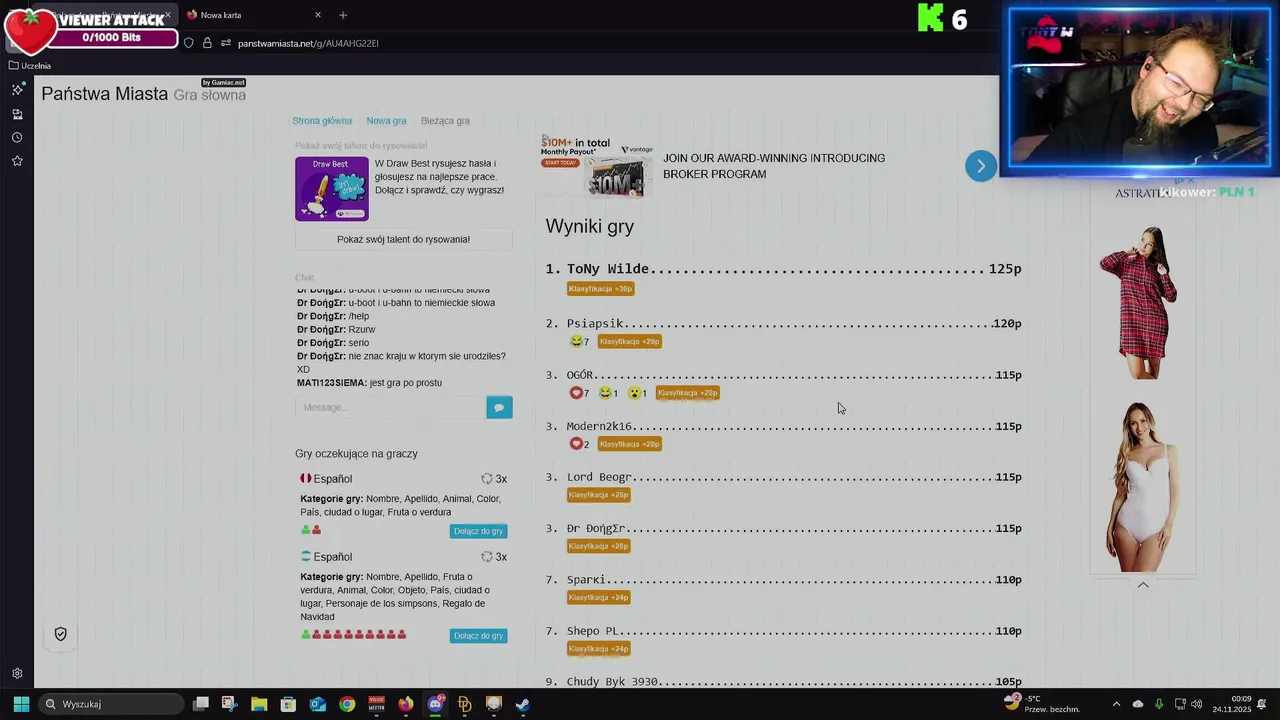Click Klasyfikacja +30p badge under ToNy Wilde
The height and width of the screenshot is (720, 1280).
click(x=600, y=289)
